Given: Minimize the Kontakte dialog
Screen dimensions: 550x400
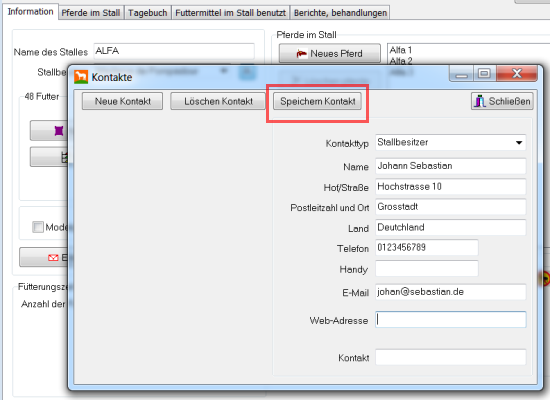Looking at the screenshot, I should click(x=461, y=74).
